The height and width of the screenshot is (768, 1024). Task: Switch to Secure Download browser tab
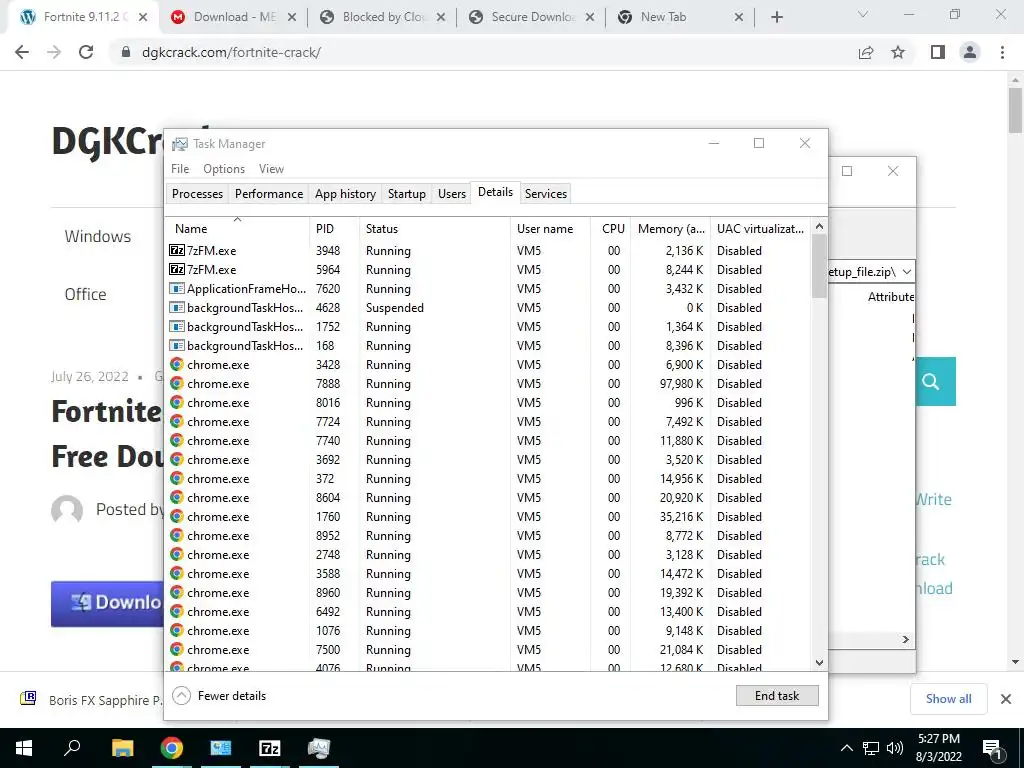click(x=532, y=17)
